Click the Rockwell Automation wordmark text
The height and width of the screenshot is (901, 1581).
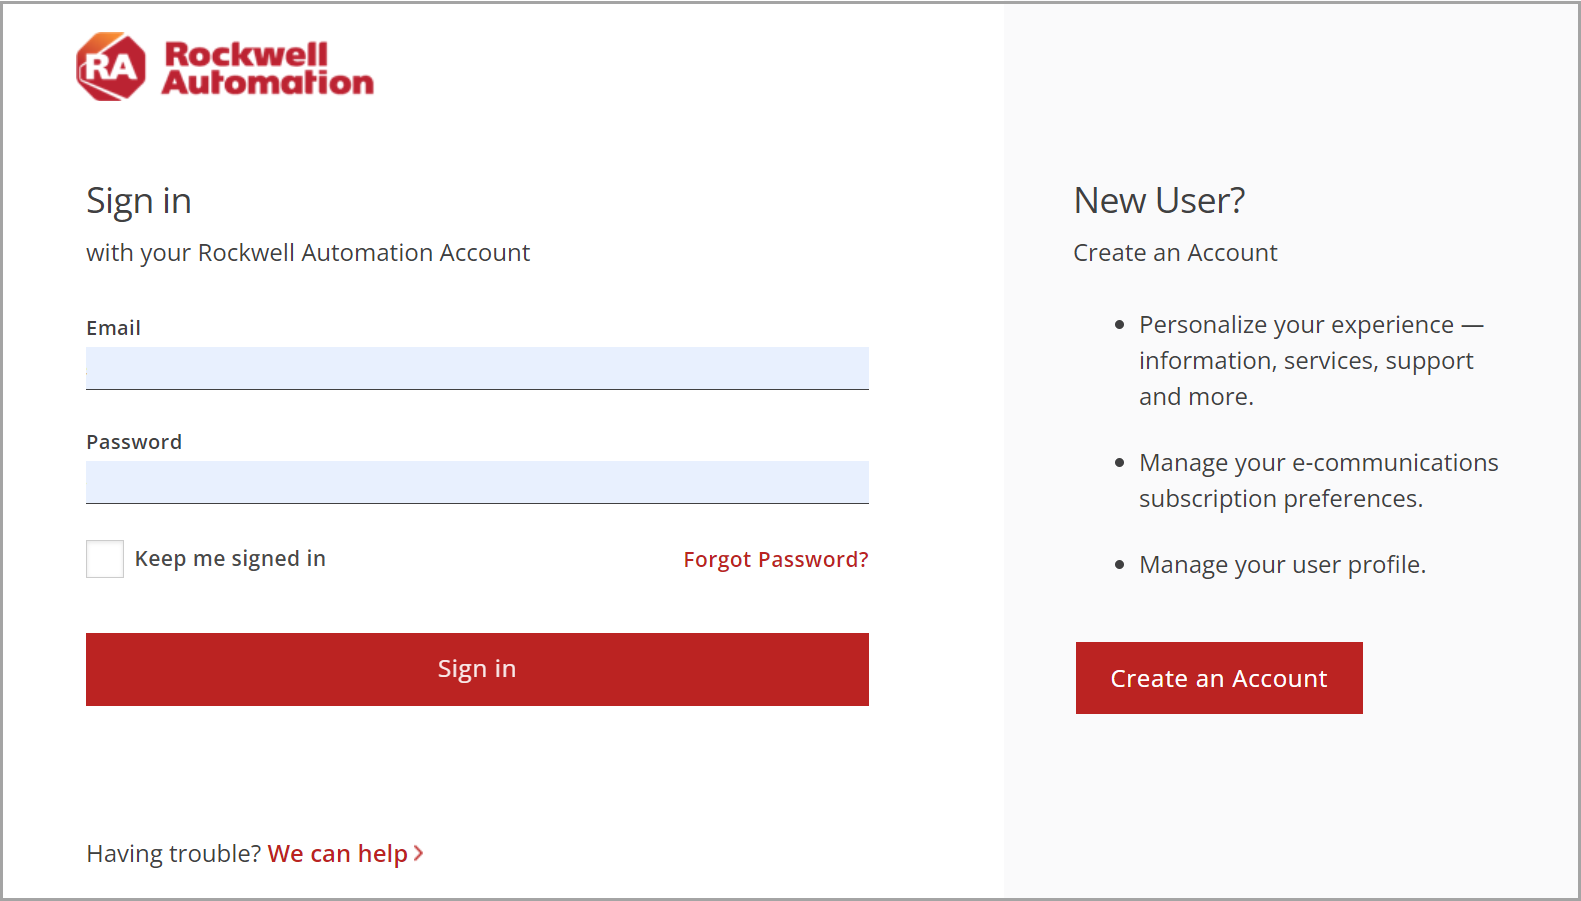[267, 68]
